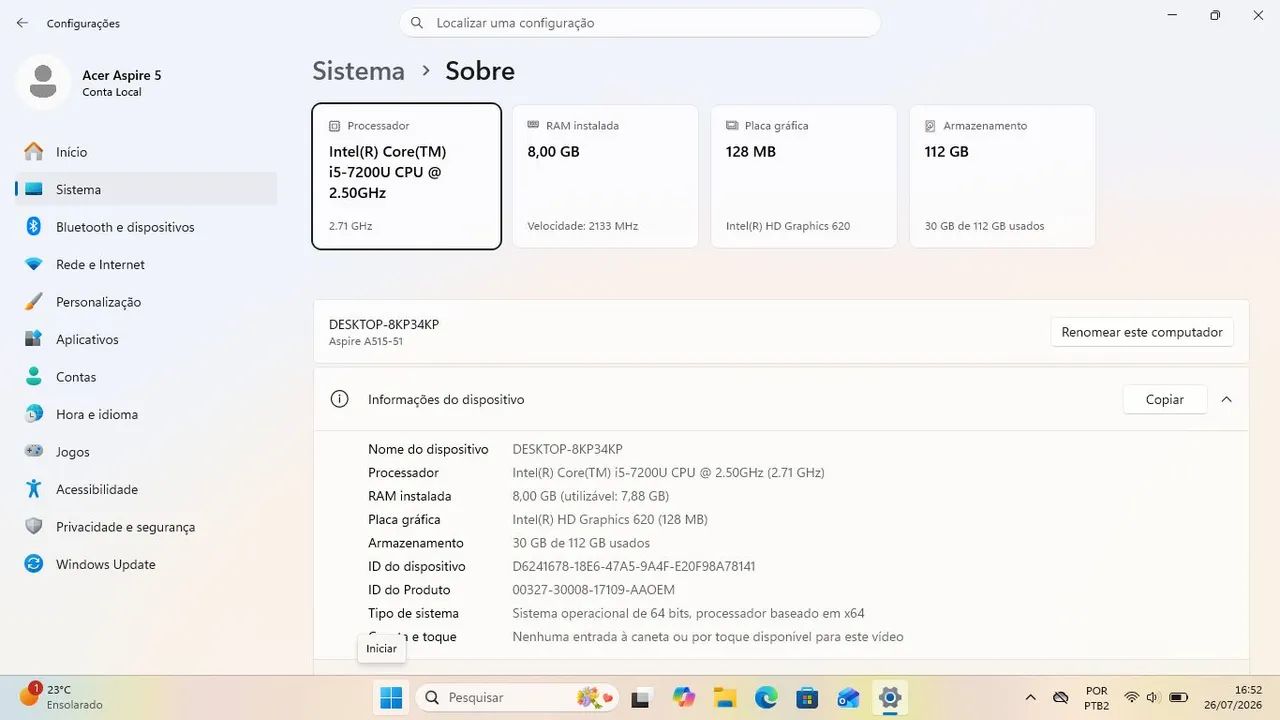Viewport: 1280px width, 720px height.
Task: Collapse Informações do dispositivo section chevron
Action: (x=1226, y=399)
